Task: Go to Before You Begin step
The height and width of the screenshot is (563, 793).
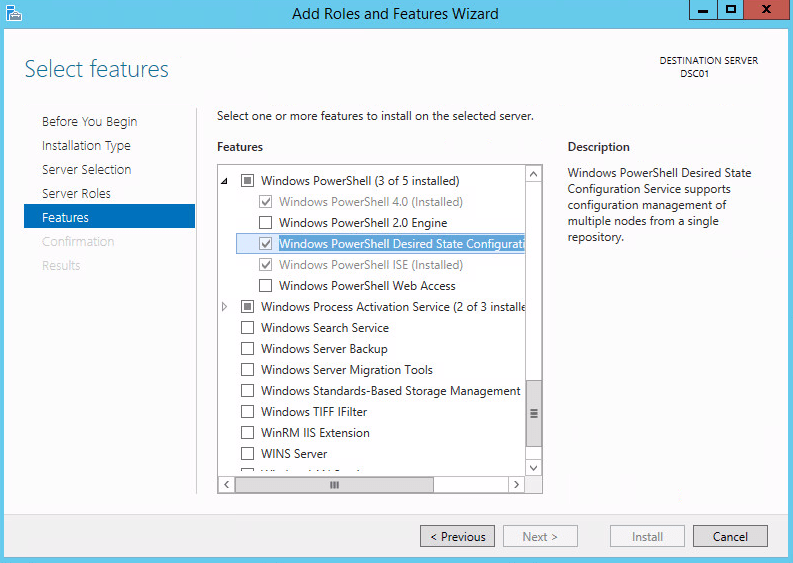Action: (90, 121)
